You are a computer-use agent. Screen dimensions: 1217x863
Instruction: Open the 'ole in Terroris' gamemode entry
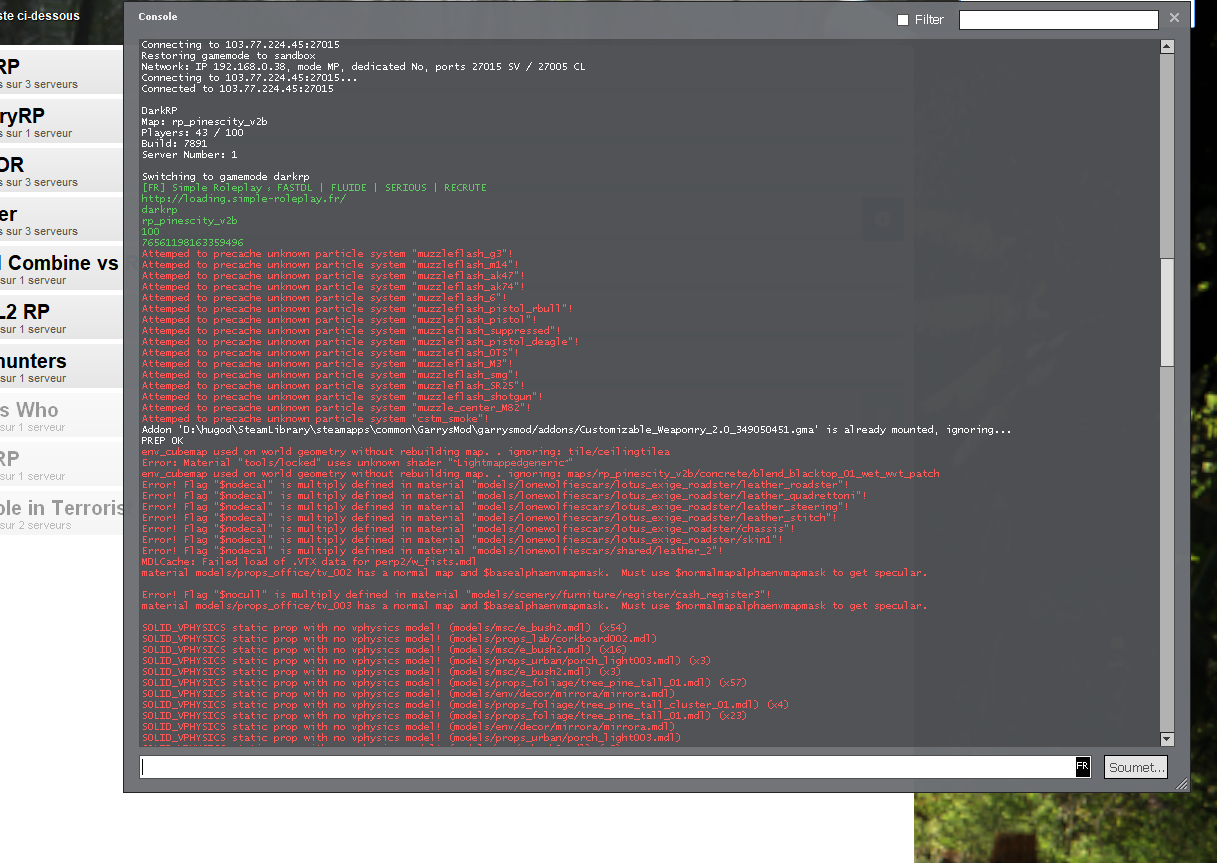point(61,515)
